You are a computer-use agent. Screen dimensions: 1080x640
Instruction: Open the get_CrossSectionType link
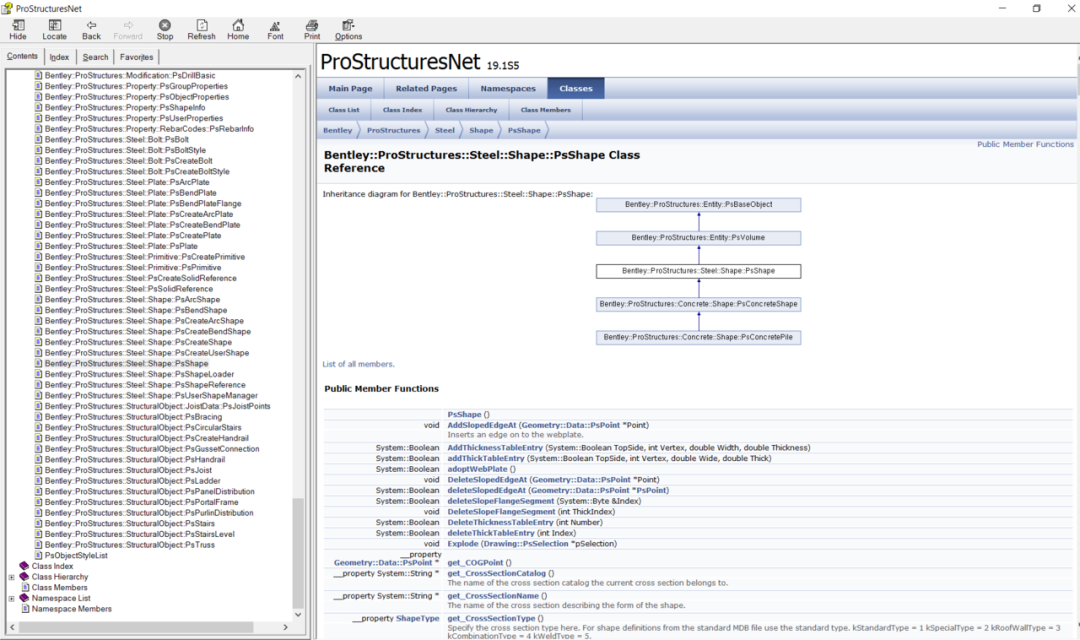point(491,619)
